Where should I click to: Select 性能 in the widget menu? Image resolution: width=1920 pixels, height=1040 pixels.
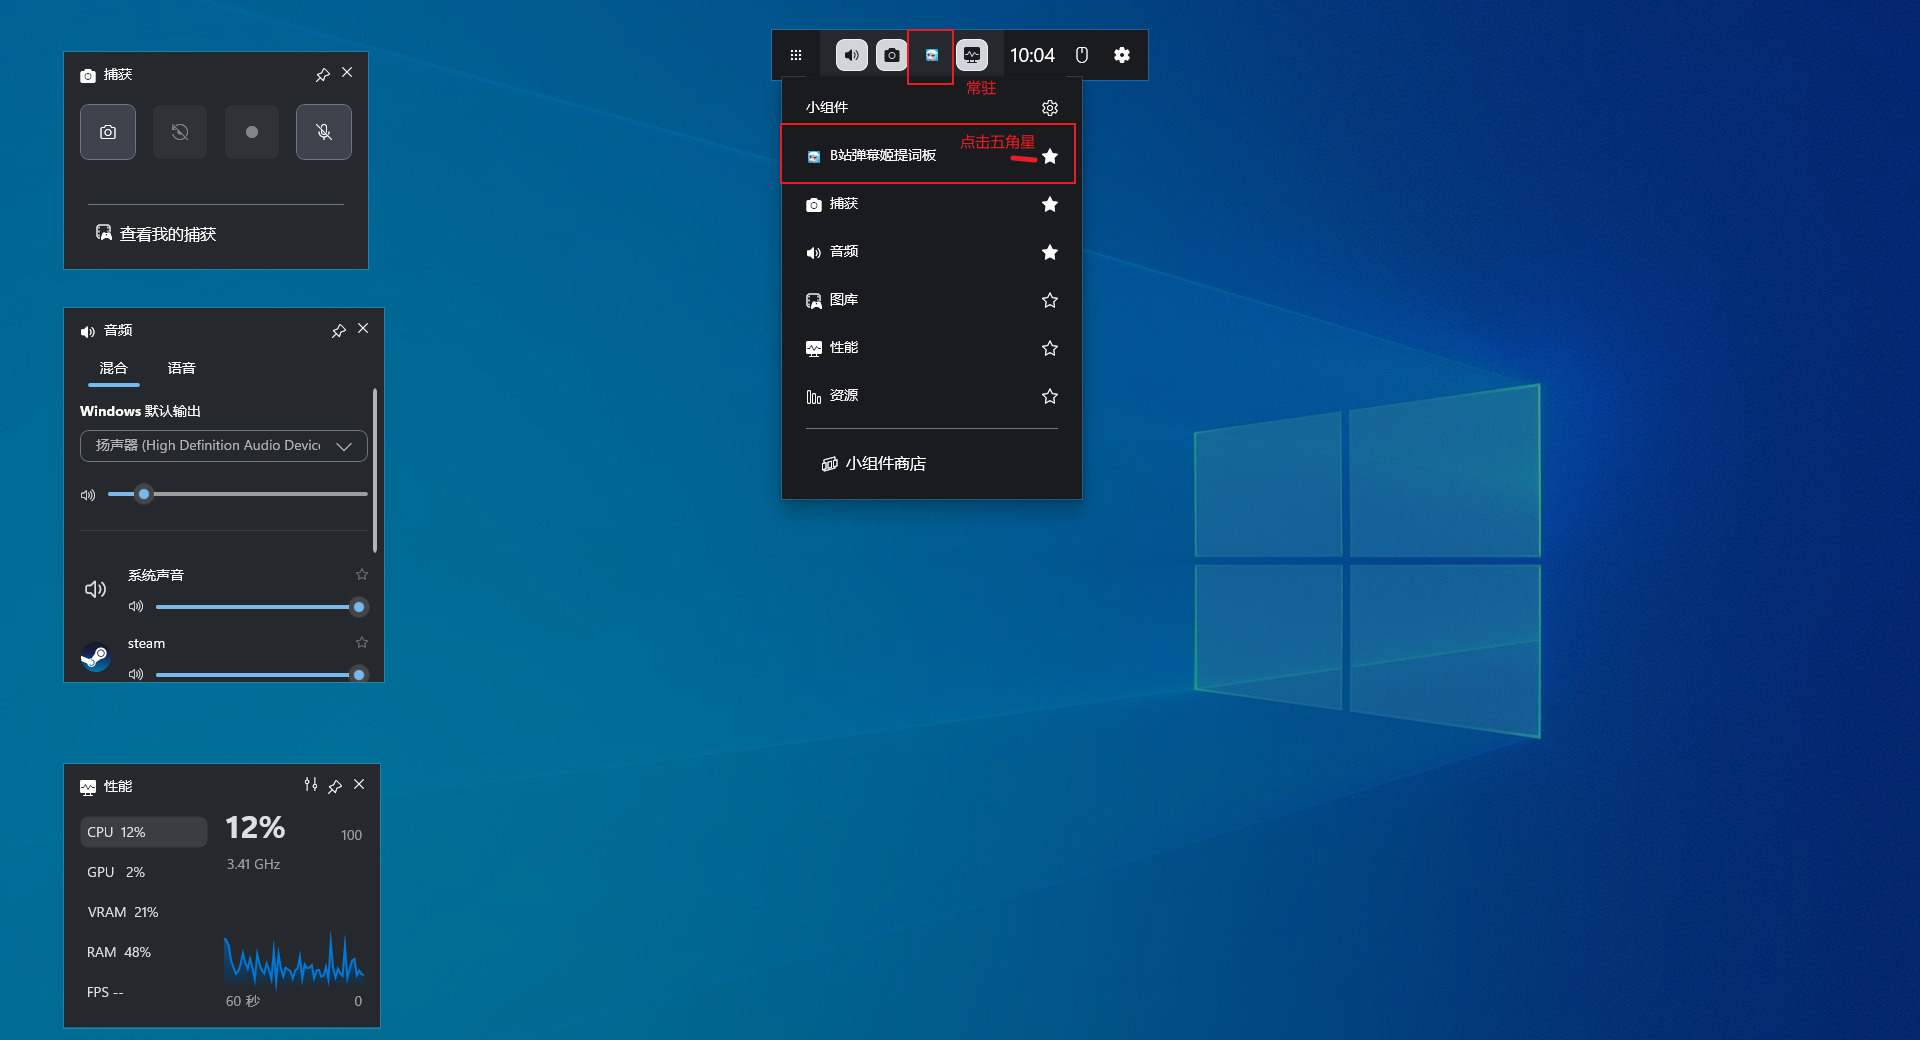coord(844,348)
